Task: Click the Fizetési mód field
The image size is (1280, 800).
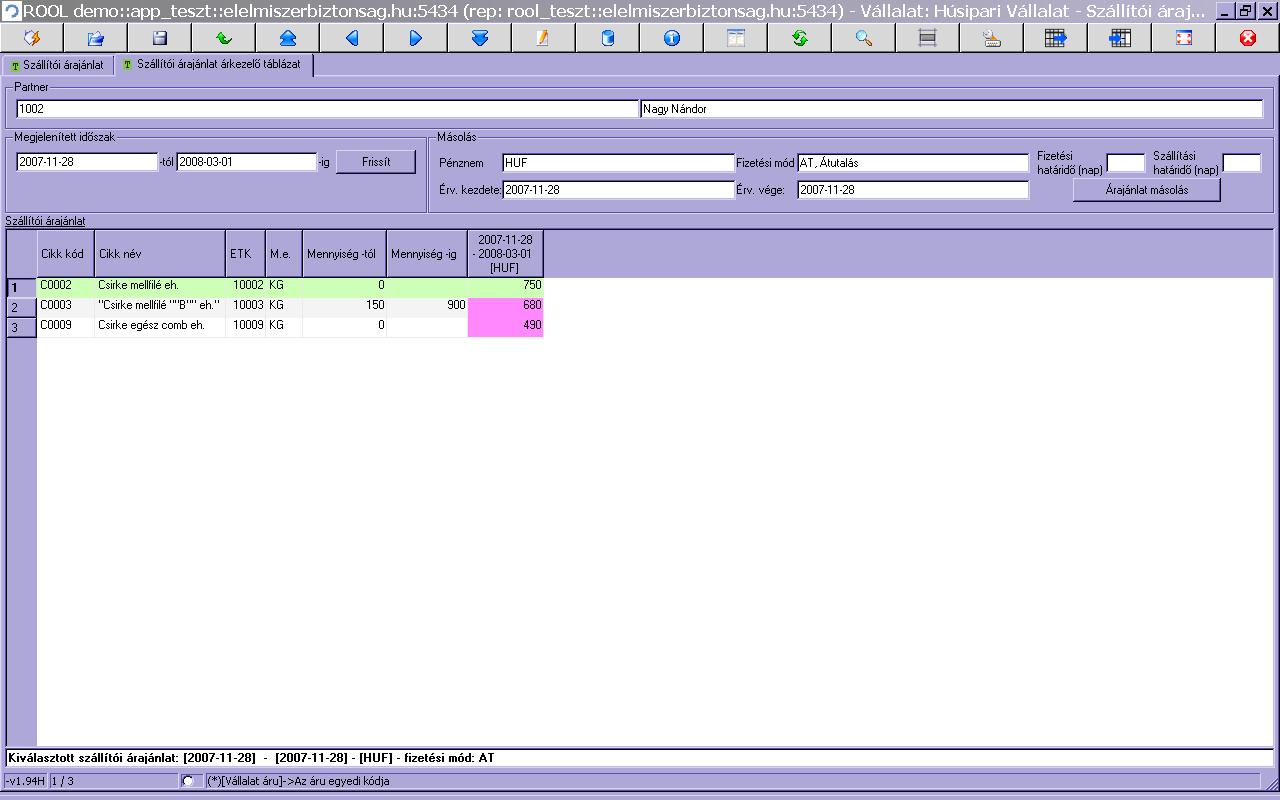Action: 912,163
